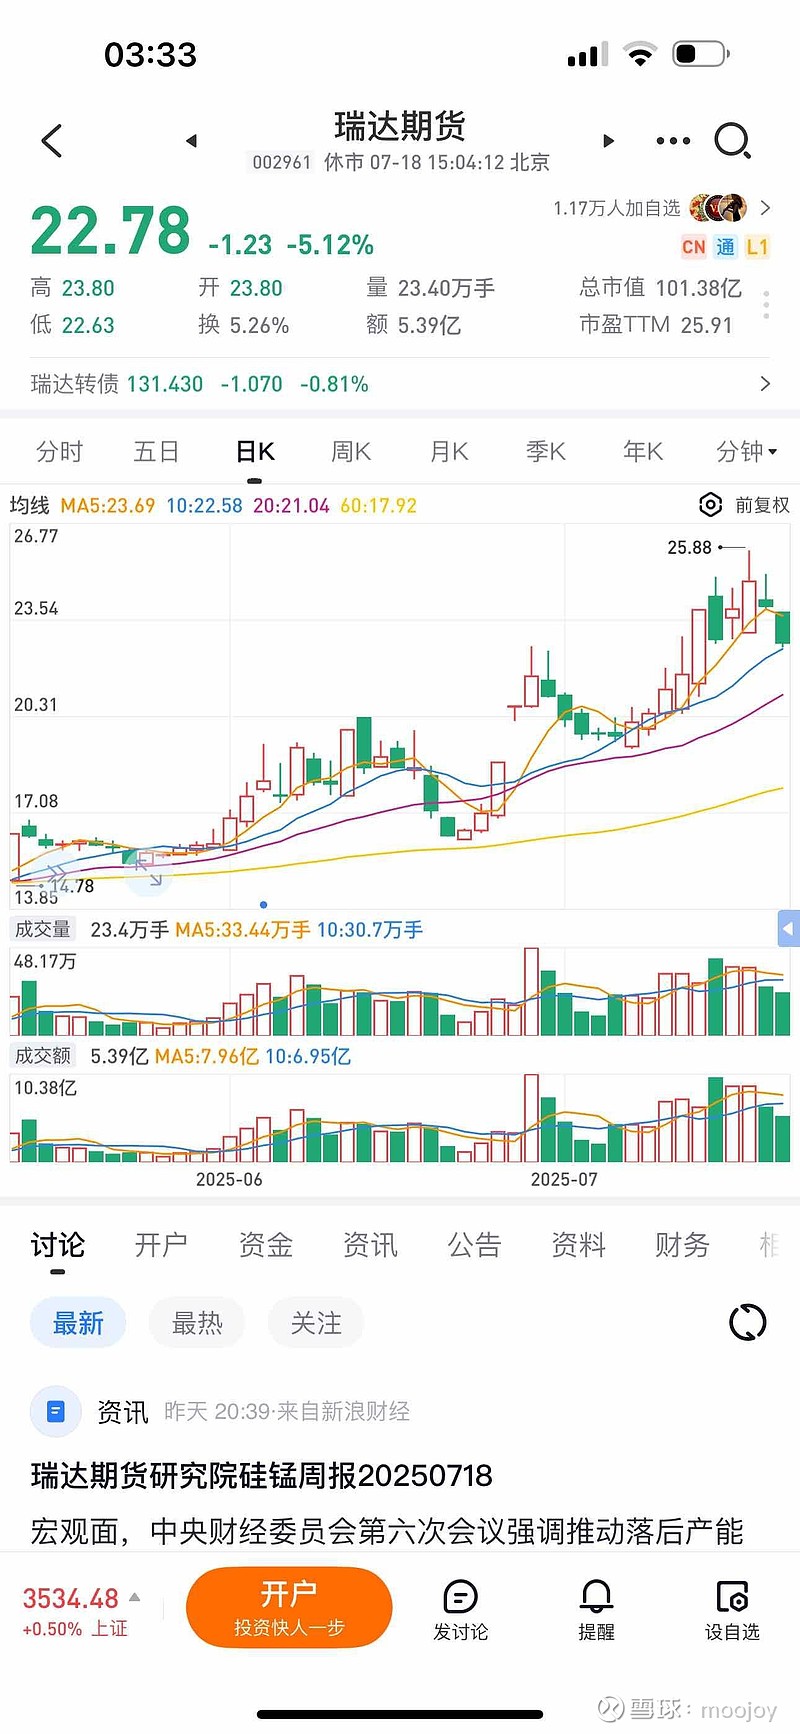Filter posts by 最新
Viewport: 800px width, 1734px height.
coord(78,1323)
